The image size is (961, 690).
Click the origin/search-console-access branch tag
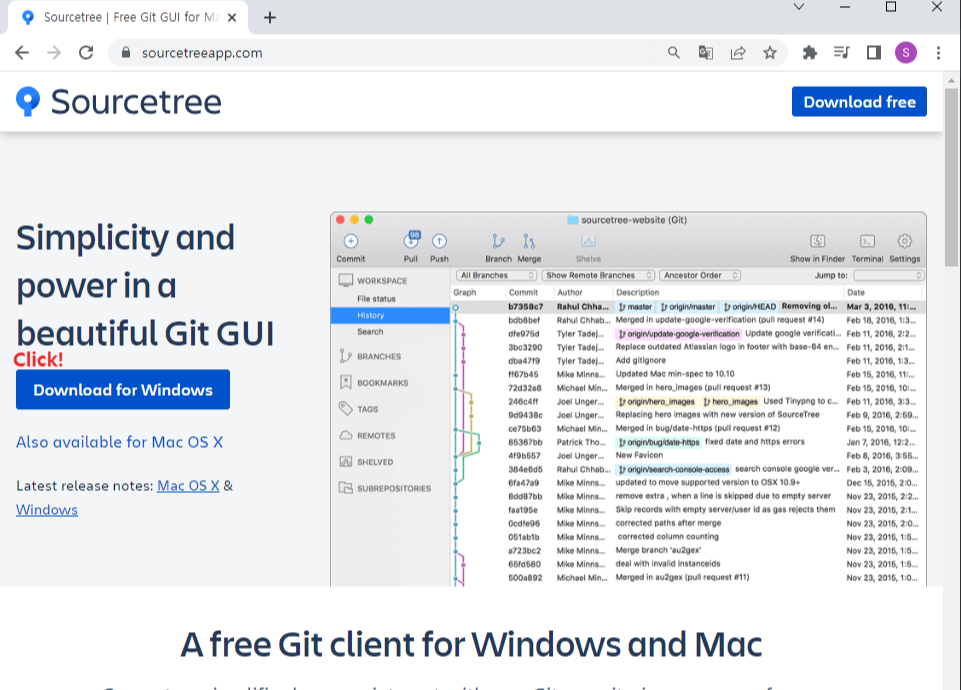click(673, 469)
